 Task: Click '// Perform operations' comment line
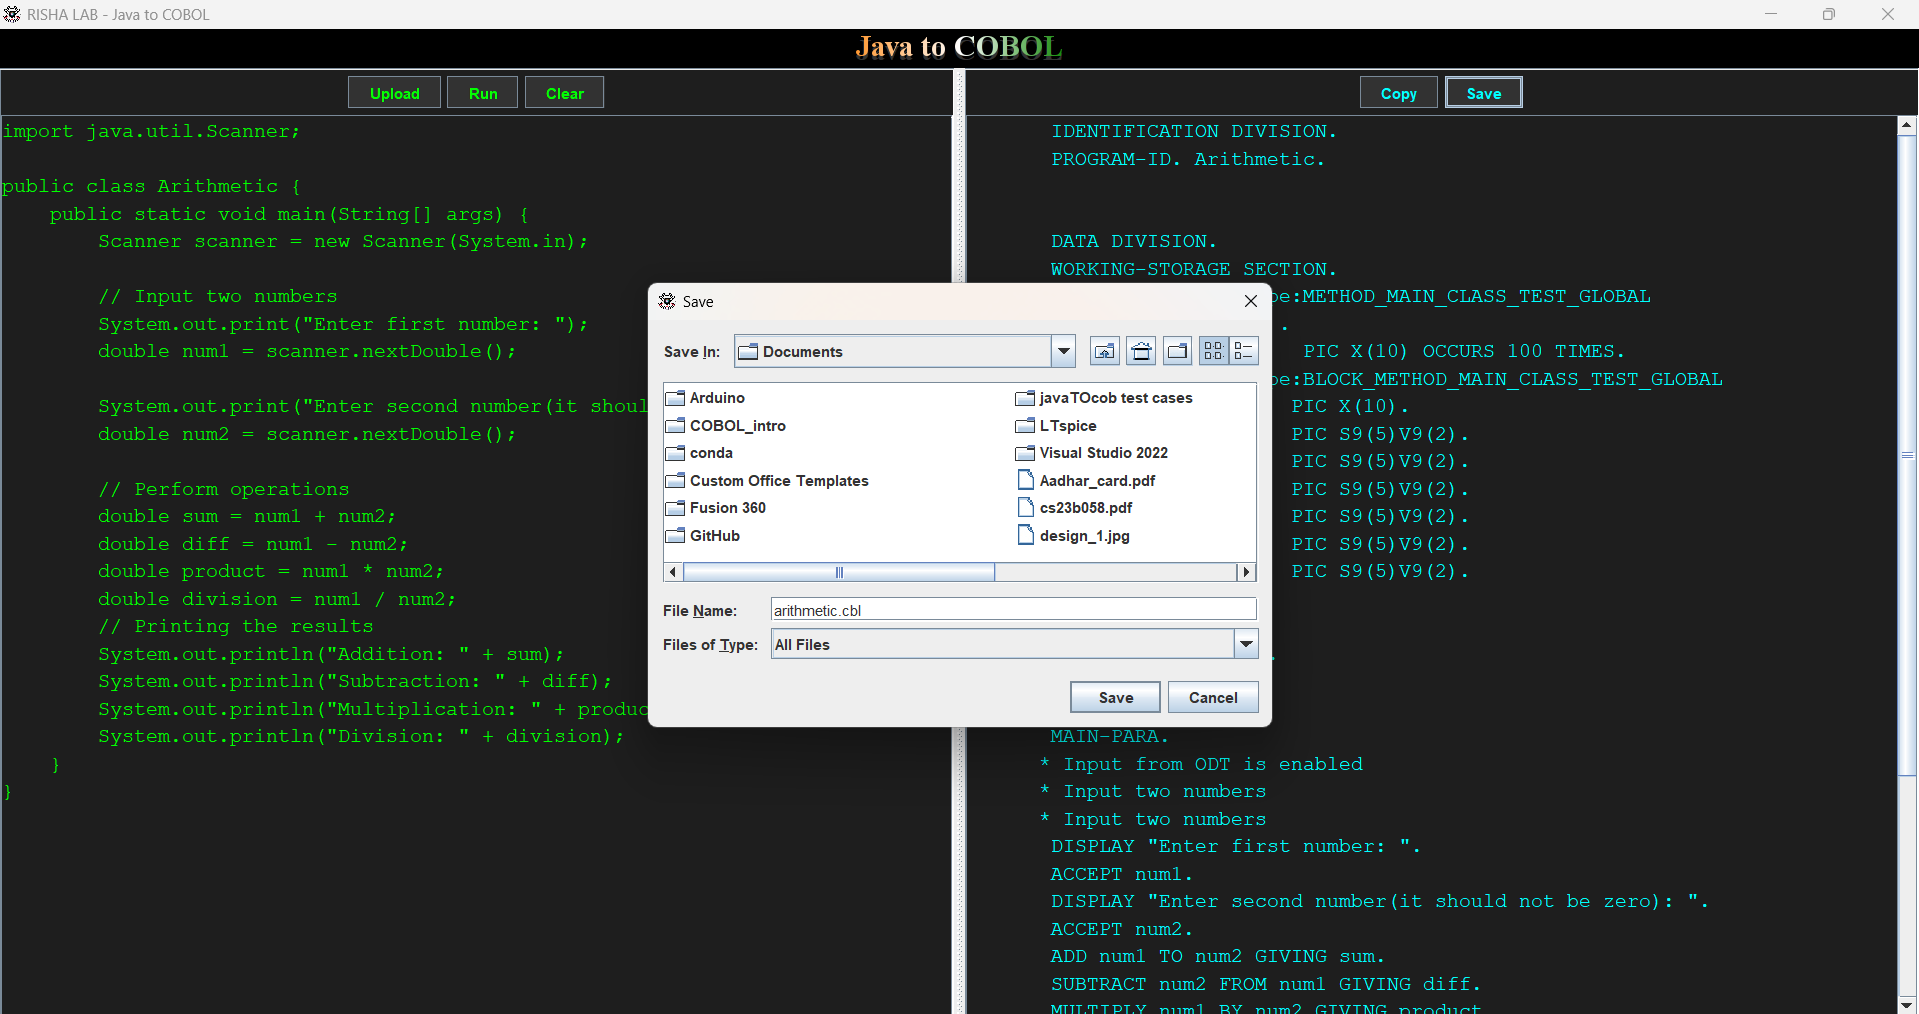(223, 489)
